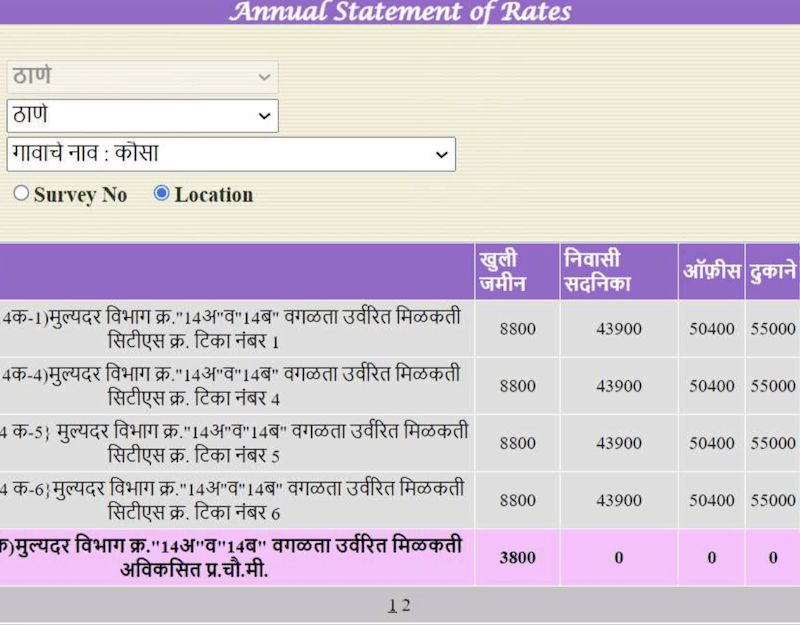The width and height of the screenshot is (800, 625).
Task: Click 8800 in the टिका नंबर 6 row
Action: (517, 501)
